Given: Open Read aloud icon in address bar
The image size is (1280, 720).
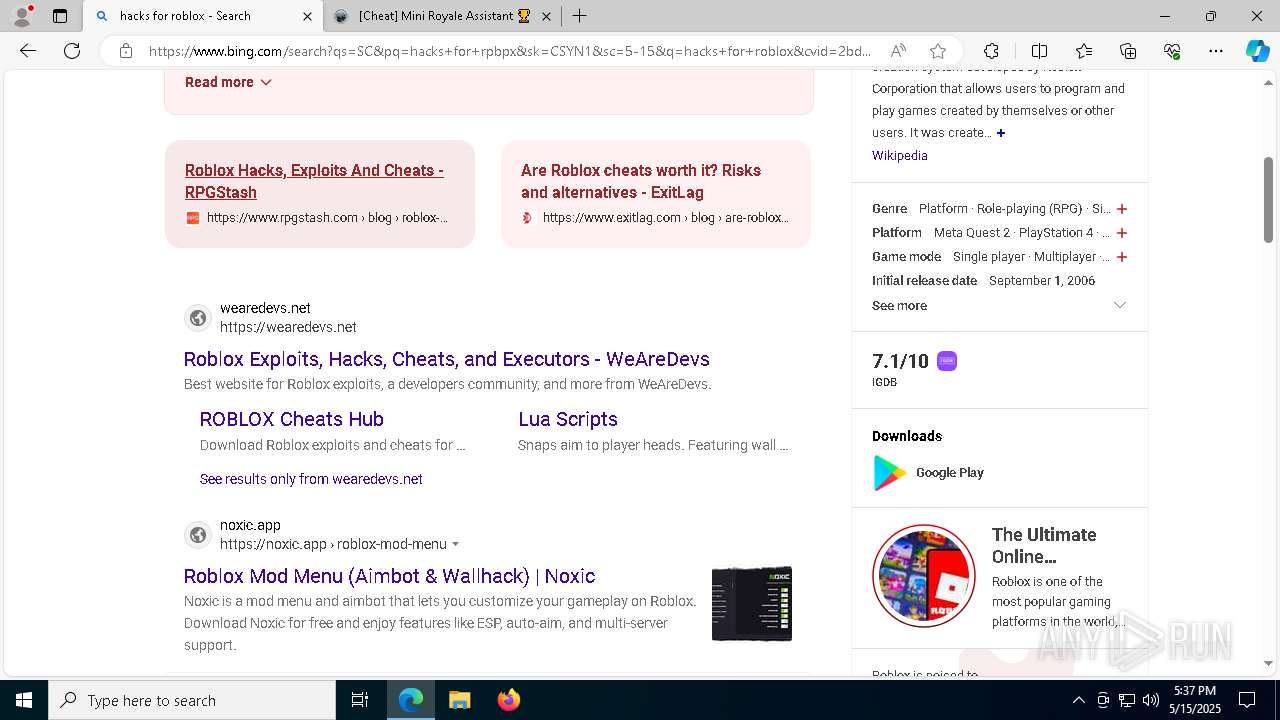Looking at the screenshot, I should [898, 51].
